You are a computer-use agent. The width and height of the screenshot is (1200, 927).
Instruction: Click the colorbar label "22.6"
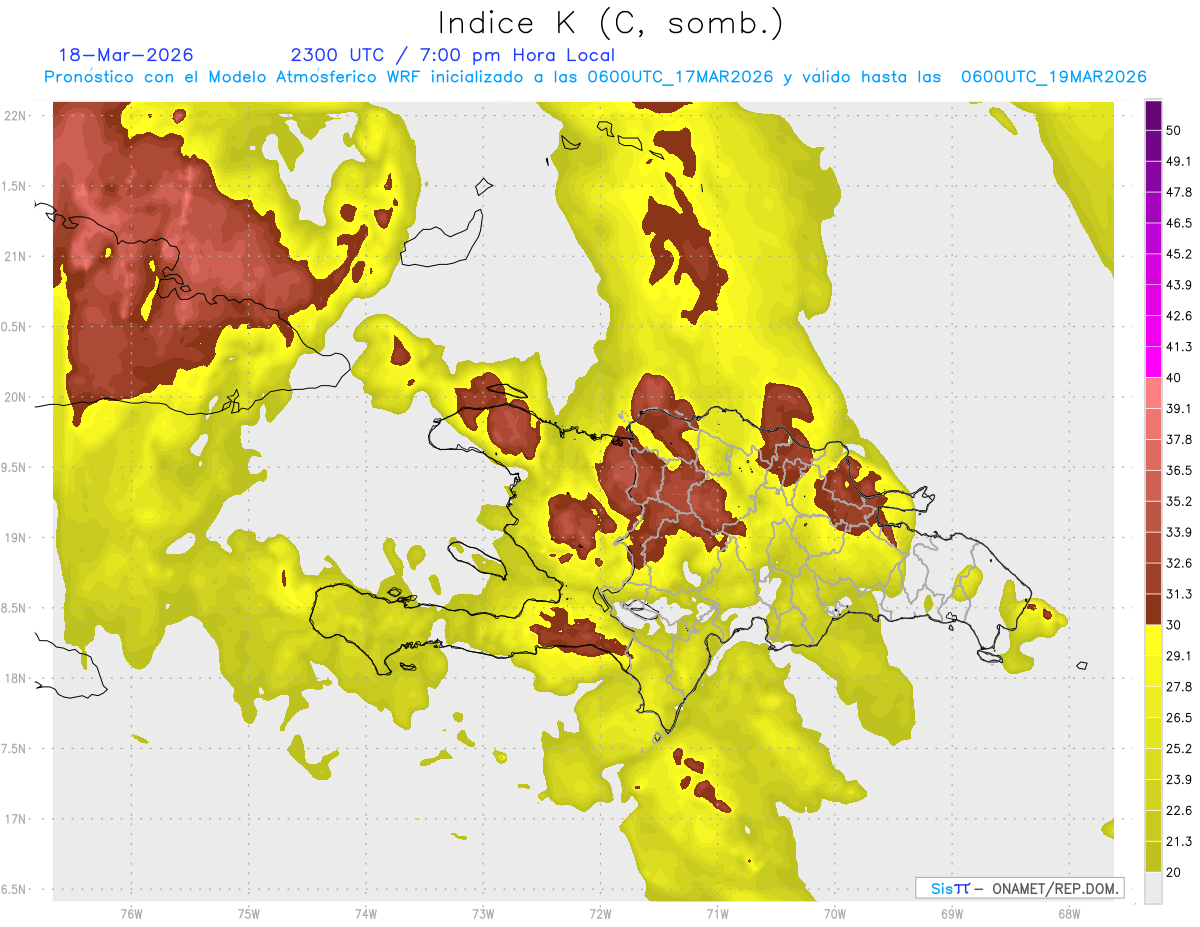[1179, 810]
